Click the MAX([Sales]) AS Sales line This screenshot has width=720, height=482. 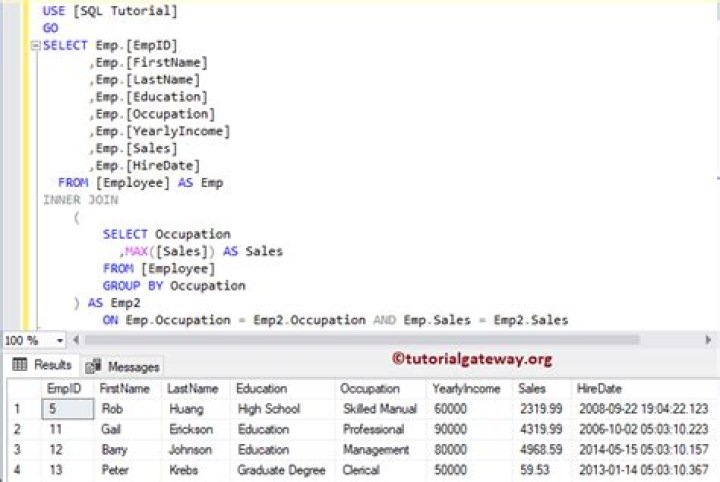(x=201, y=252)
